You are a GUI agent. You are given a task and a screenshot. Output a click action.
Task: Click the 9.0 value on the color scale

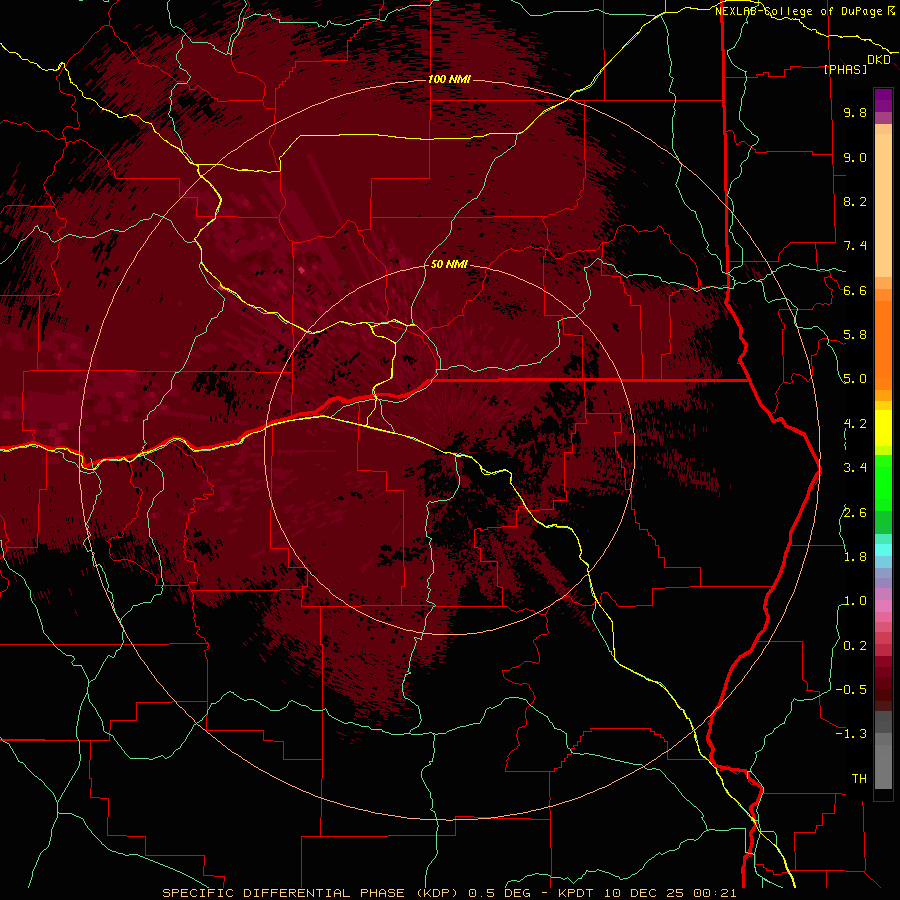click(x=855, y=157)
